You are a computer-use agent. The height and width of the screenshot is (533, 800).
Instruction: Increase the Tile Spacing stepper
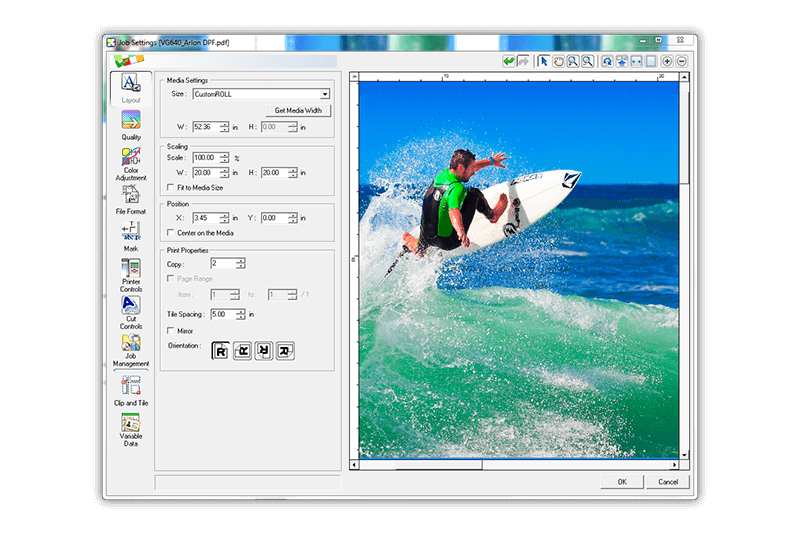pos(240,311)
